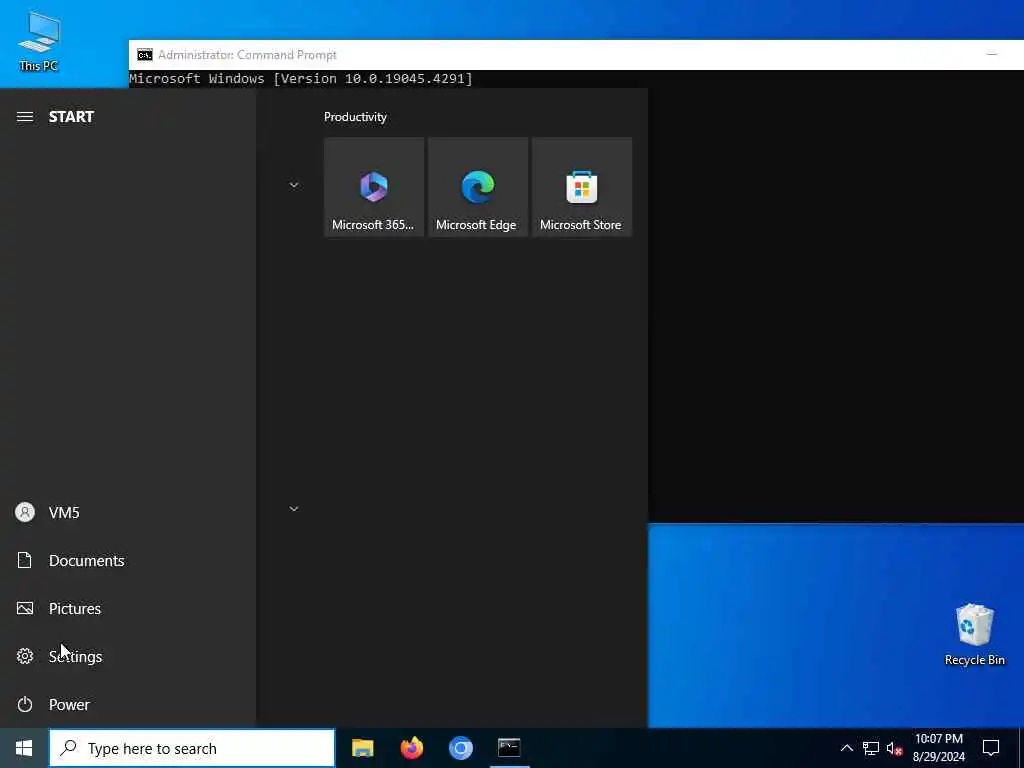
Task: Click the Productivity group header
Action: click(x=355, y=117)
